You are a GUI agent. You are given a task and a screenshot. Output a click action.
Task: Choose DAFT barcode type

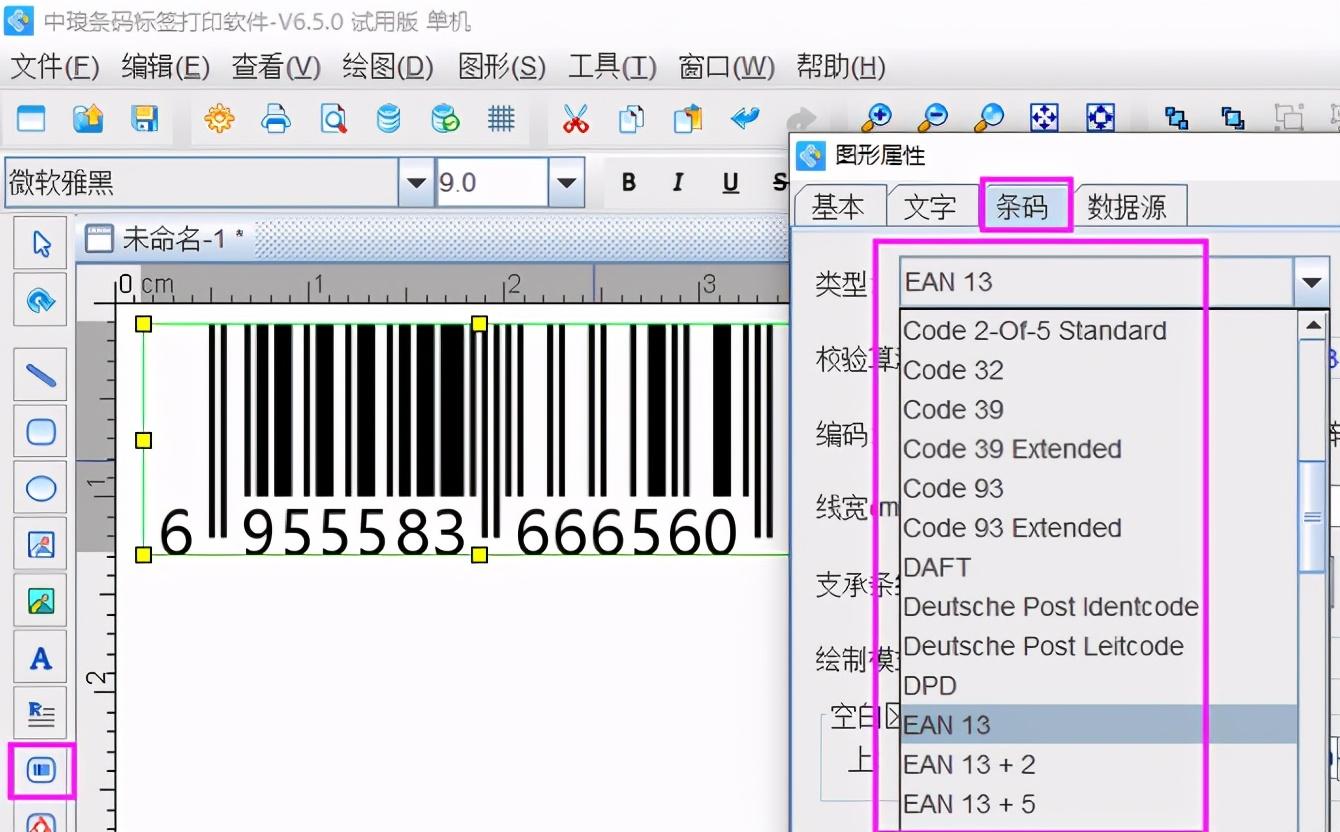[x=1098, y=567]
